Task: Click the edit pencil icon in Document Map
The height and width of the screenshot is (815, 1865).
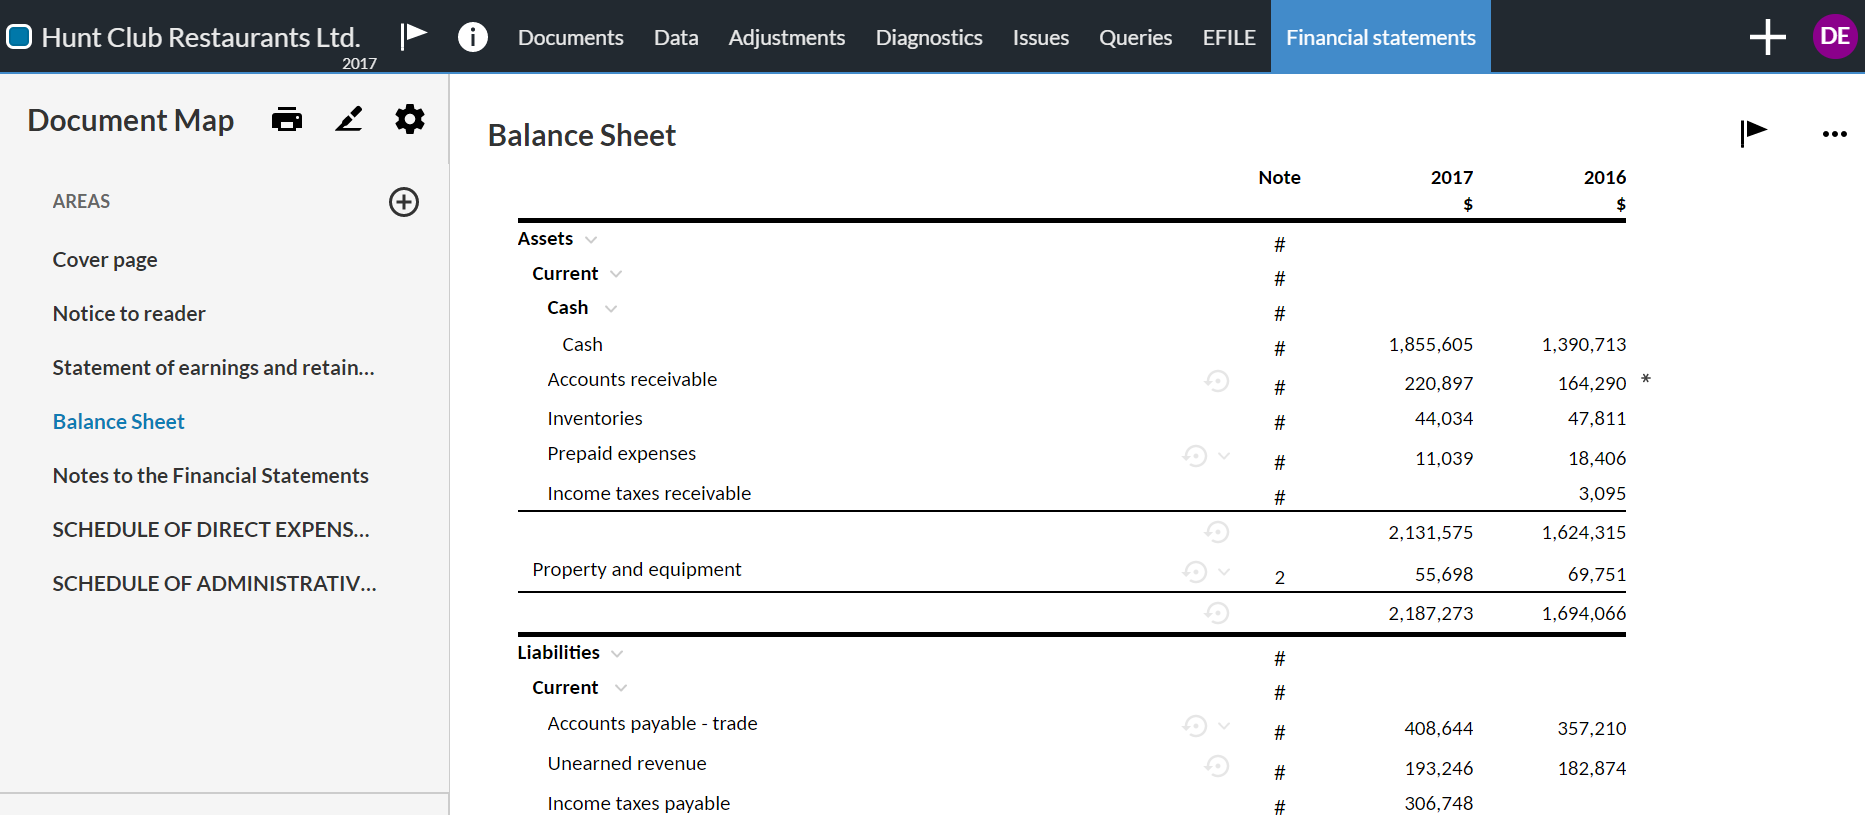Action: [348, 120]
